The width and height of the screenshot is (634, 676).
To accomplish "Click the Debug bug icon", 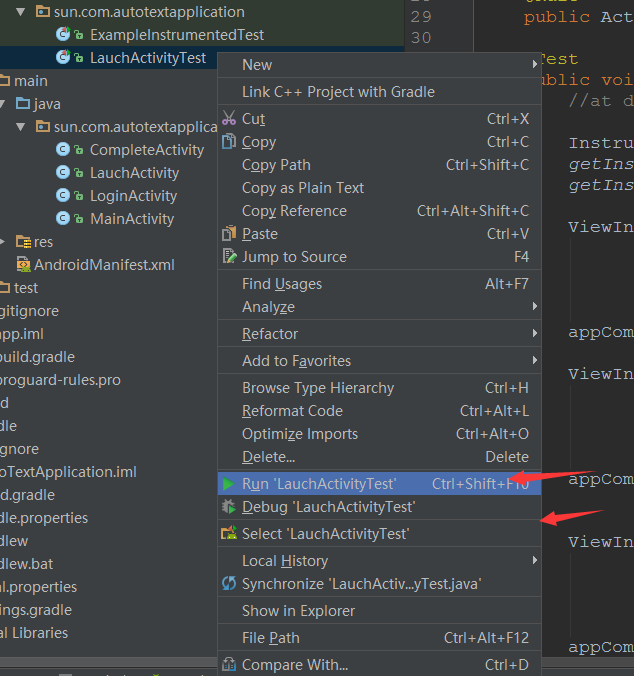I will coord(229,507).
